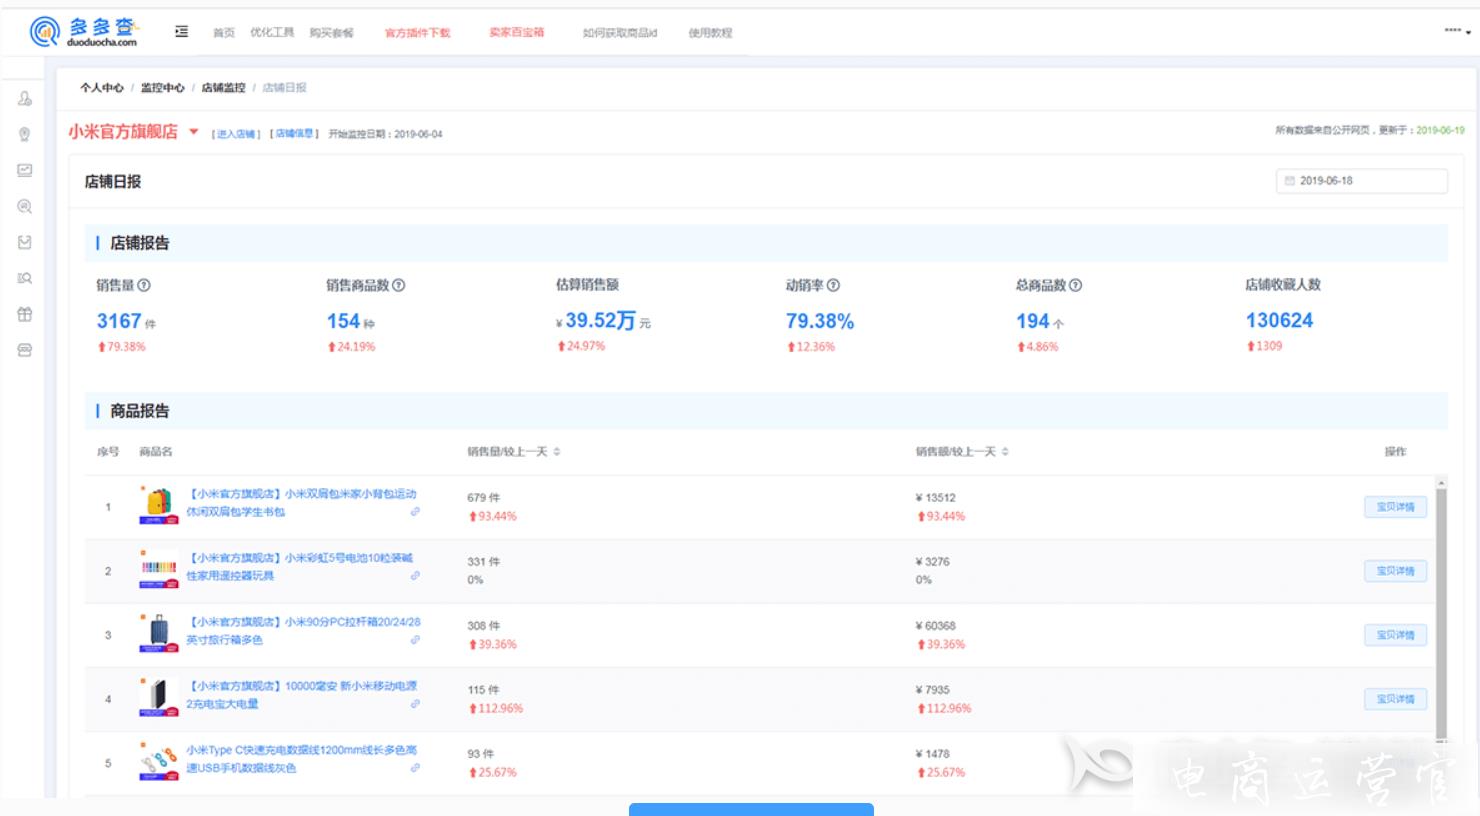Open suitcase product thumbnail

pos(158,634)
